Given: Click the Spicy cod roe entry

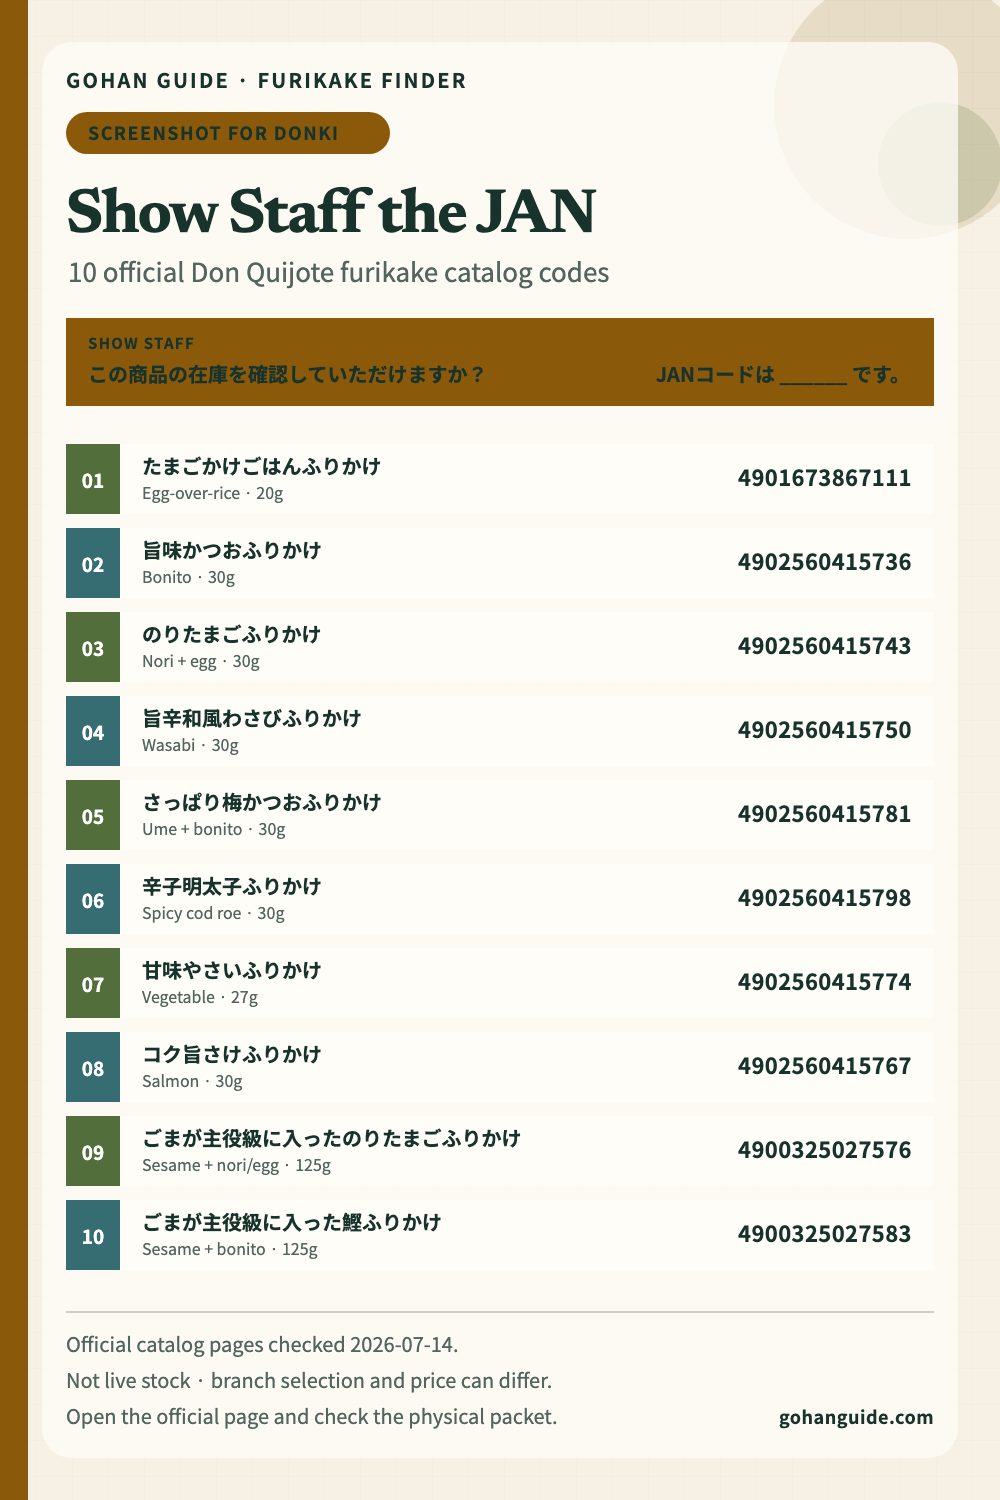Looking at the screenshot, I should (x=500, y=899).
